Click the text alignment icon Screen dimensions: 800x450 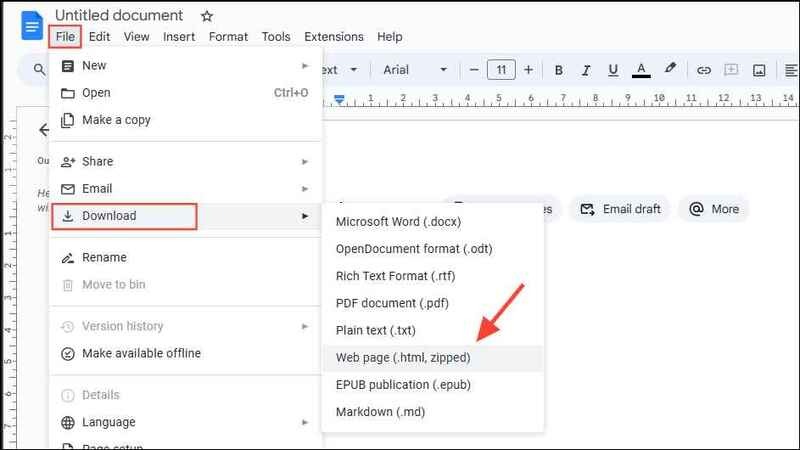click(x=791, y=70)
